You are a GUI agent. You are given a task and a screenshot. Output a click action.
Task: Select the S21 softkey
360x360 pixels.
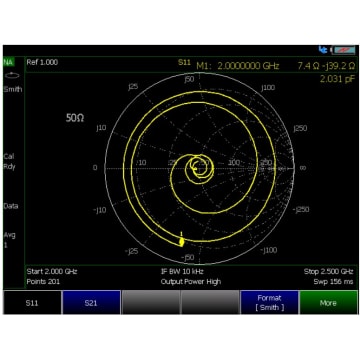tap(91, 302)
